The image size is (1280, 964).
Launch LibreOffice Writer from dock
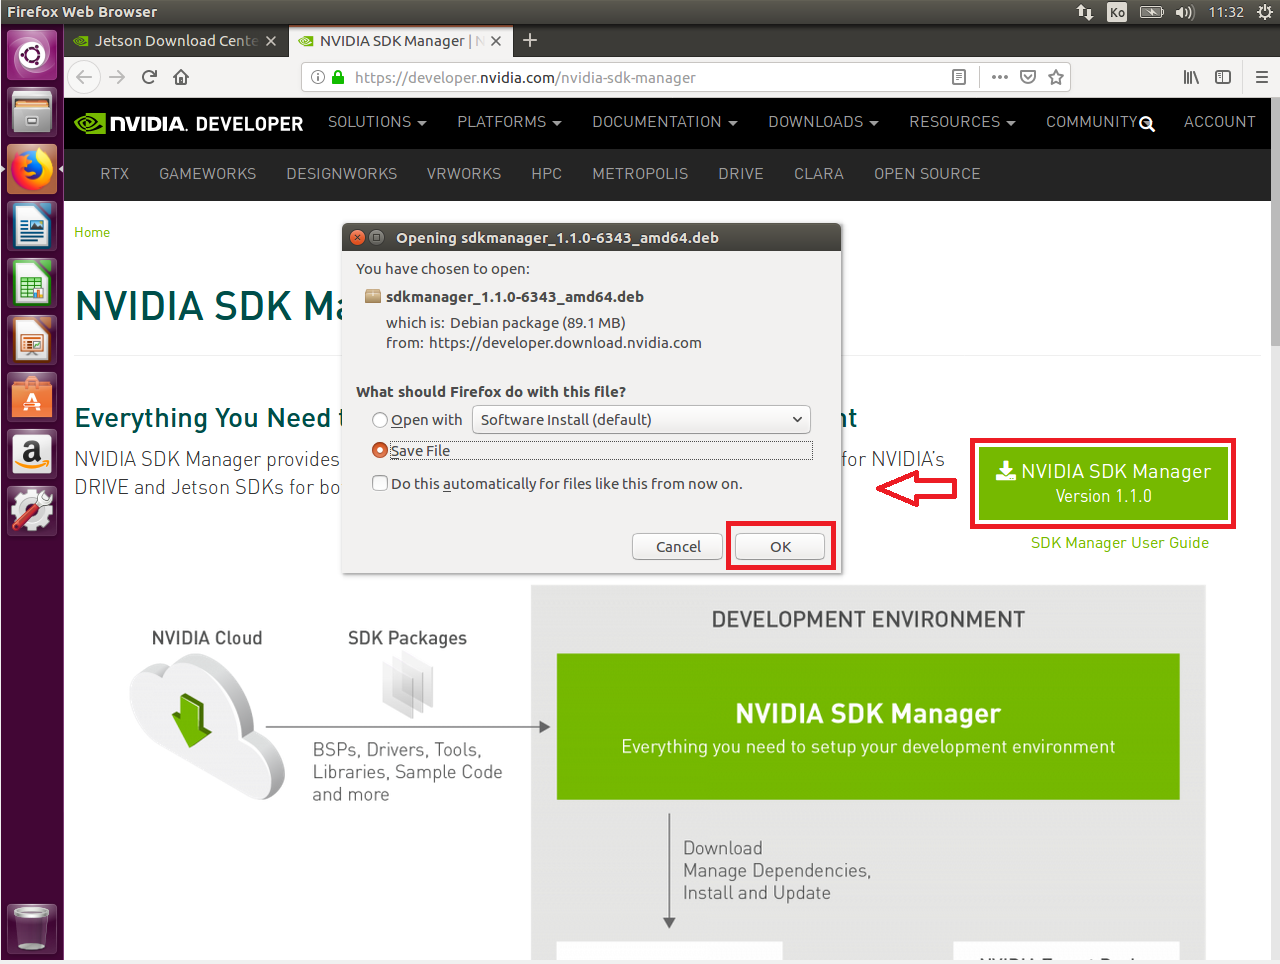[x=32, y=226]
